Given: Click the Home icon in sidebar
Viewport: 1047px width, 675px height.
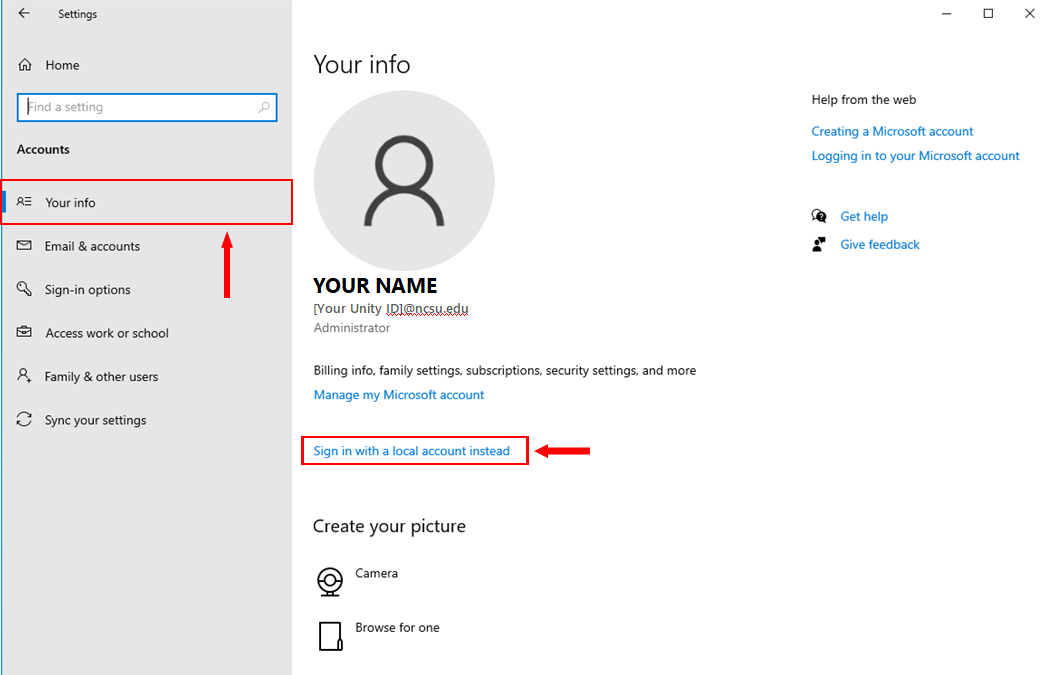Looking at the screenshot, I should [25, 65].
